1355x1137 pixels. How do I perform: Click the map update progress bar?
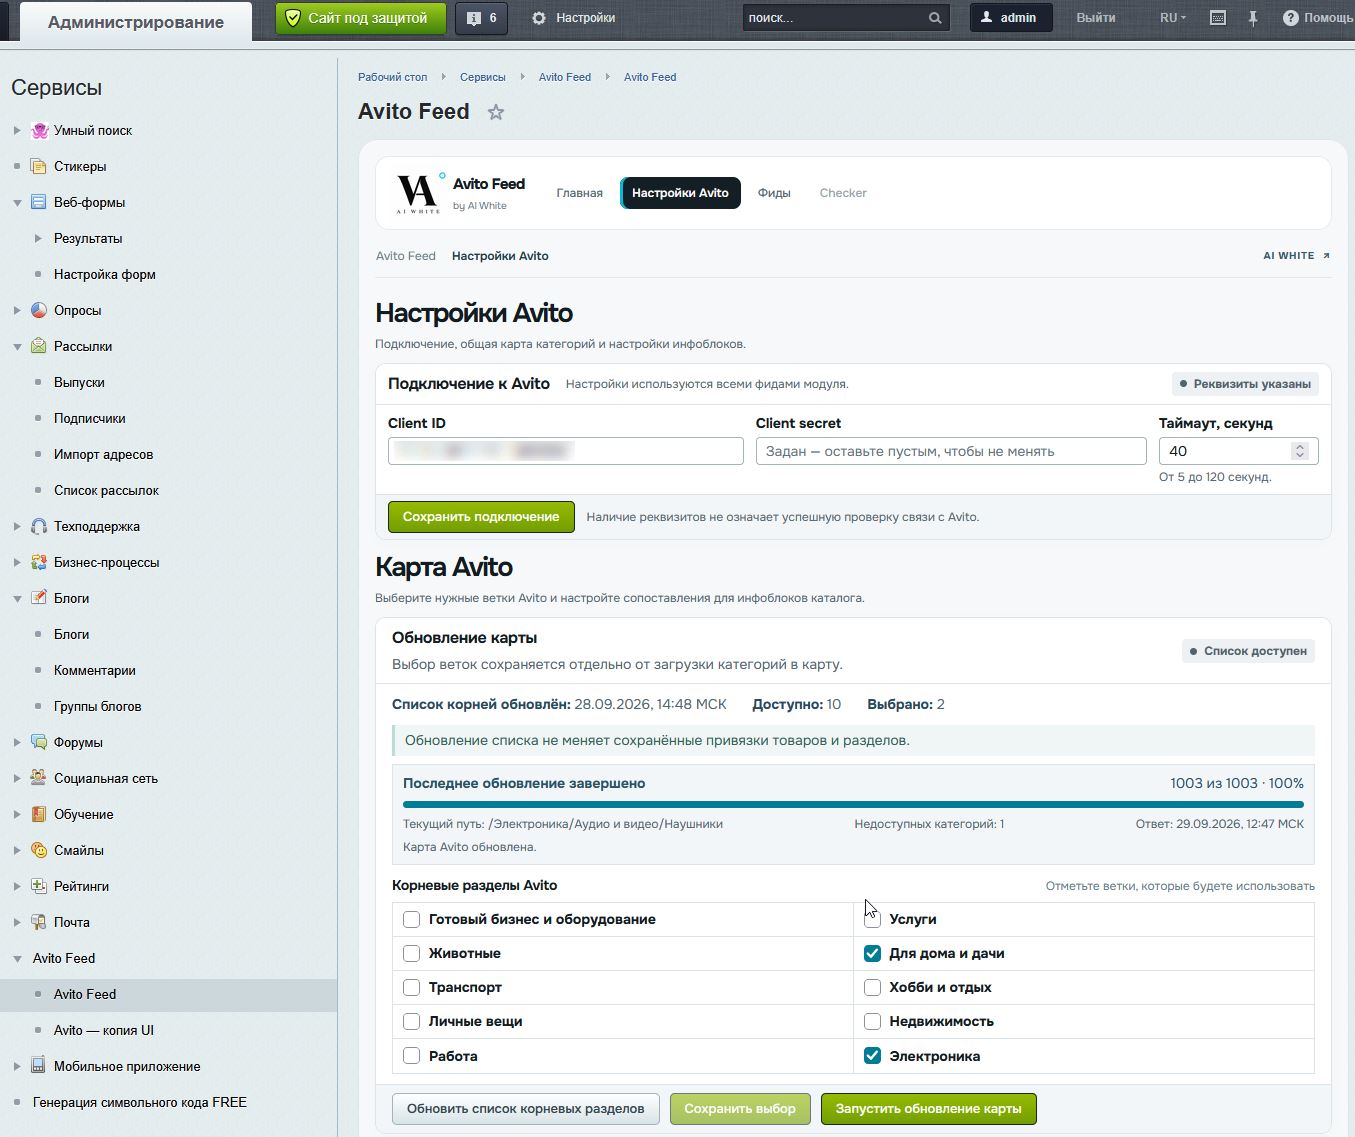tap(853, 804)
